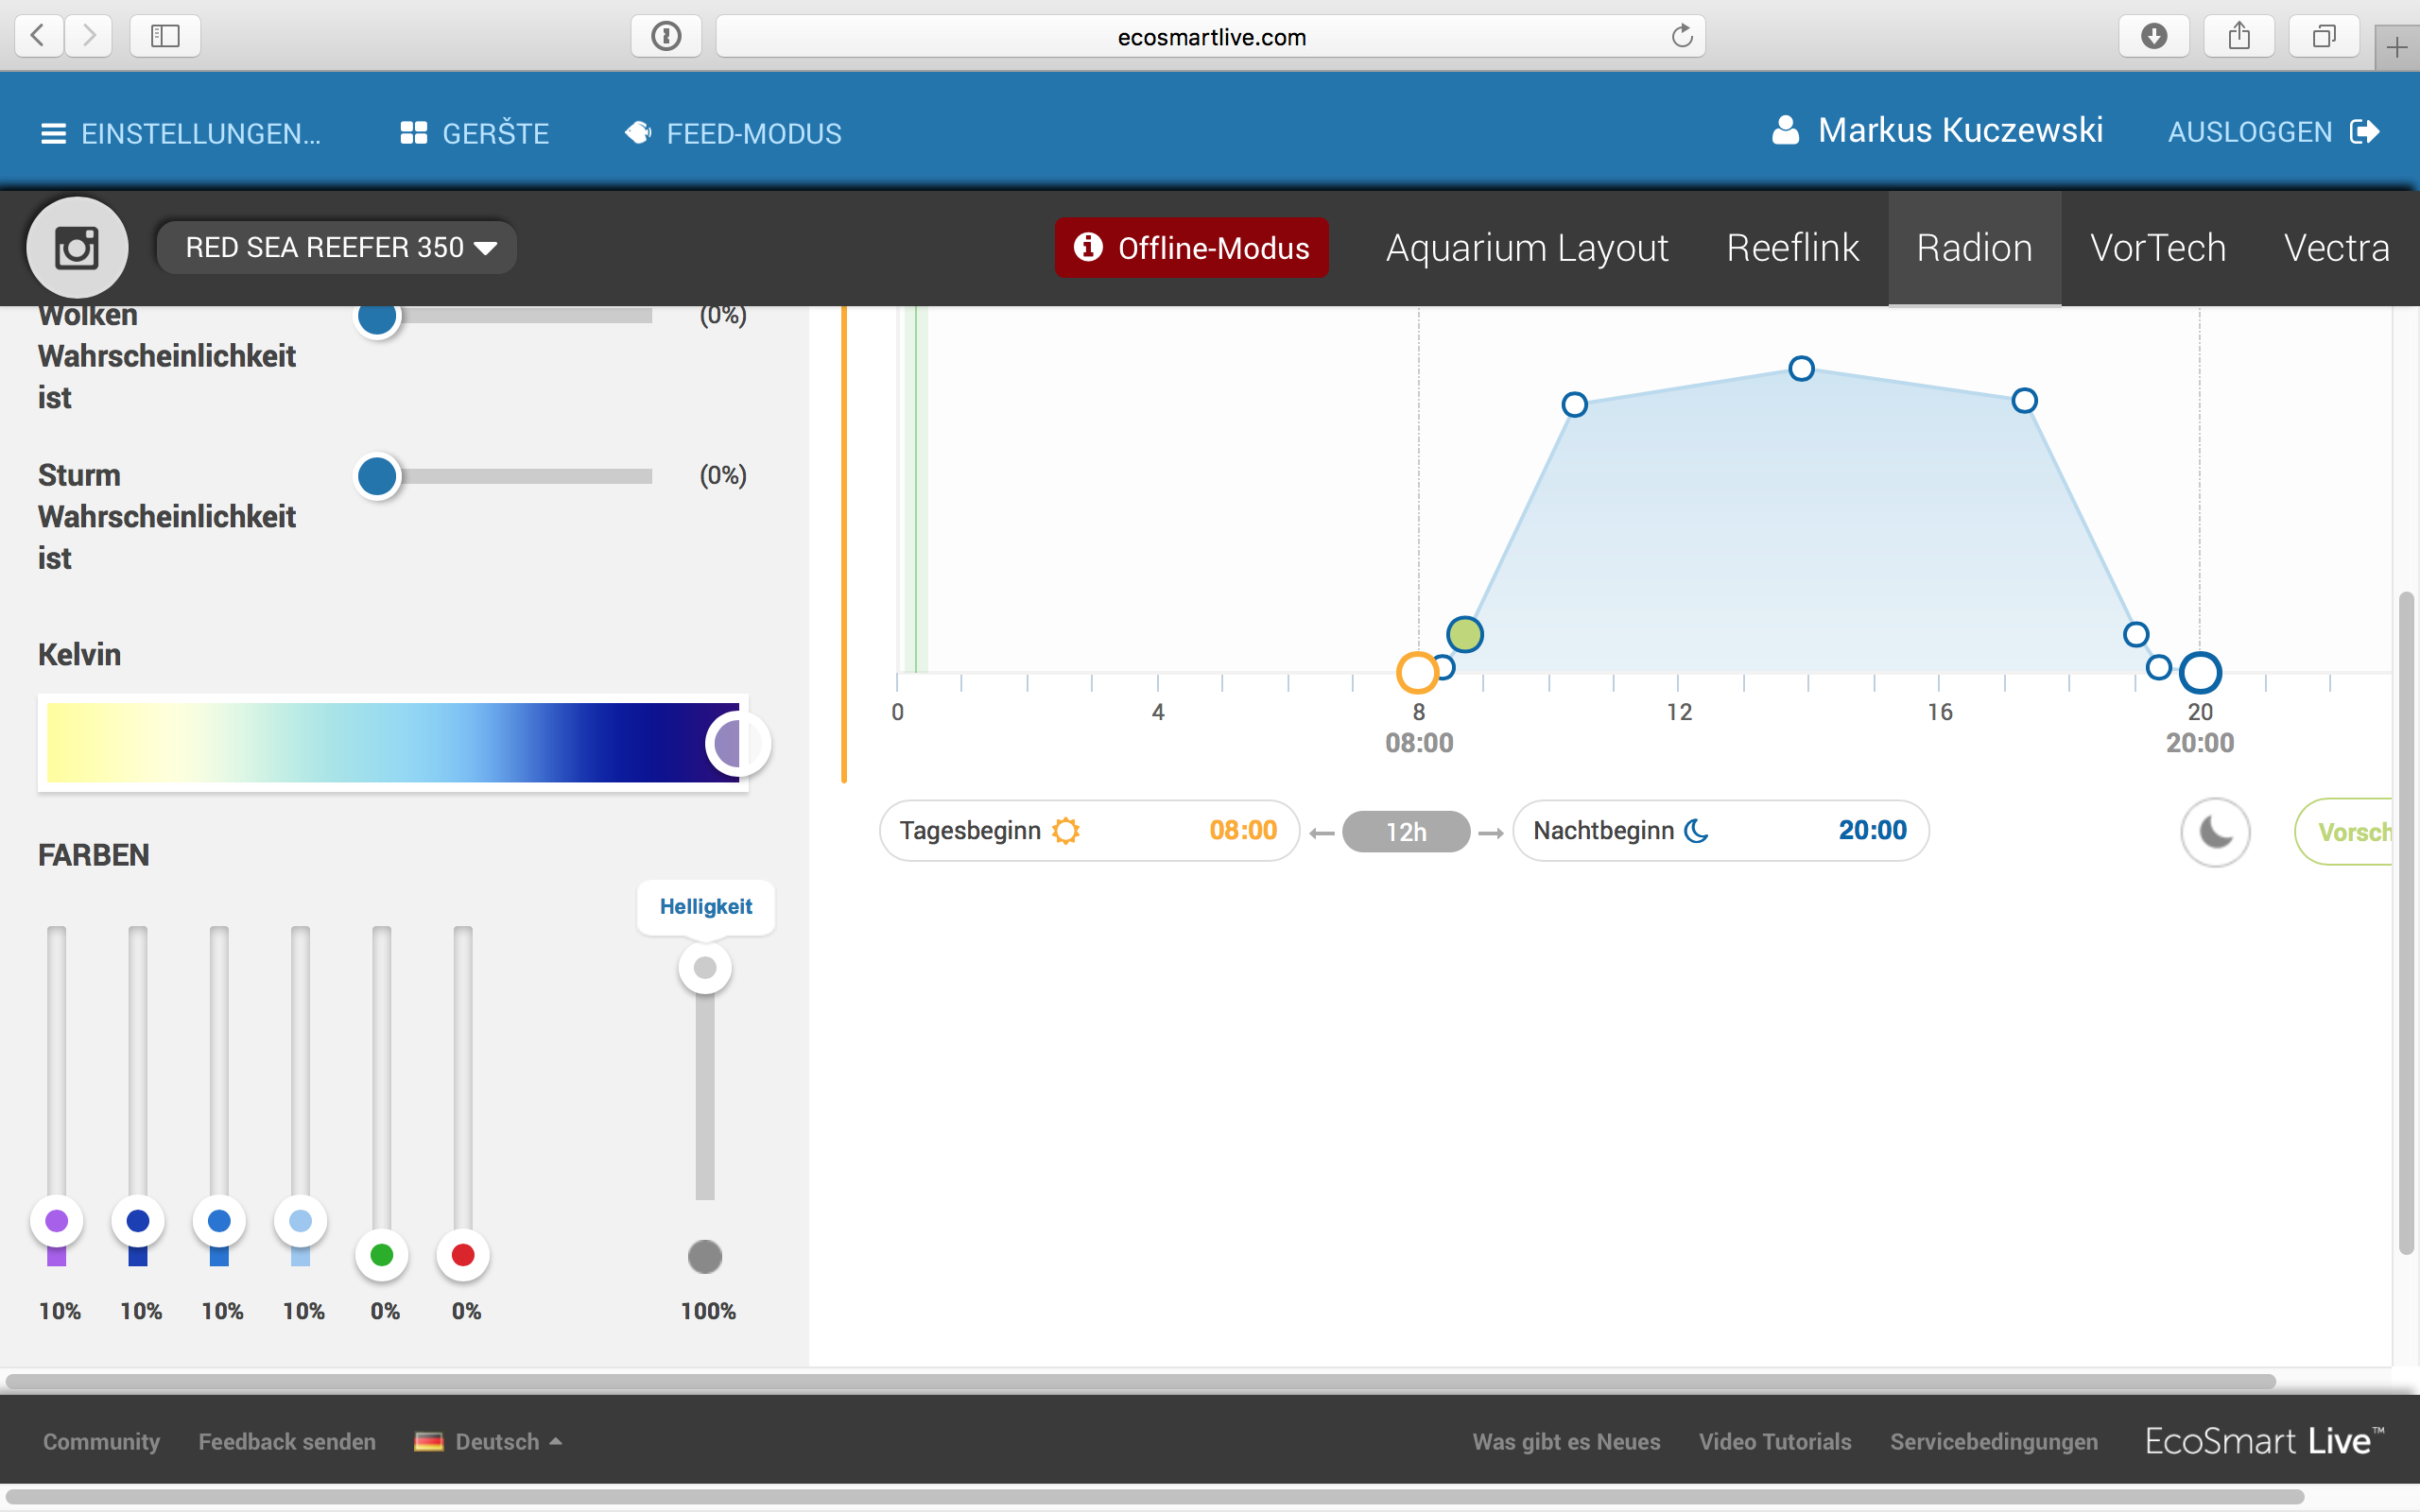Screen dimensions: 2420x1512
Task: Select the orange 08:00 sunrise marker
Action: 1417,673
